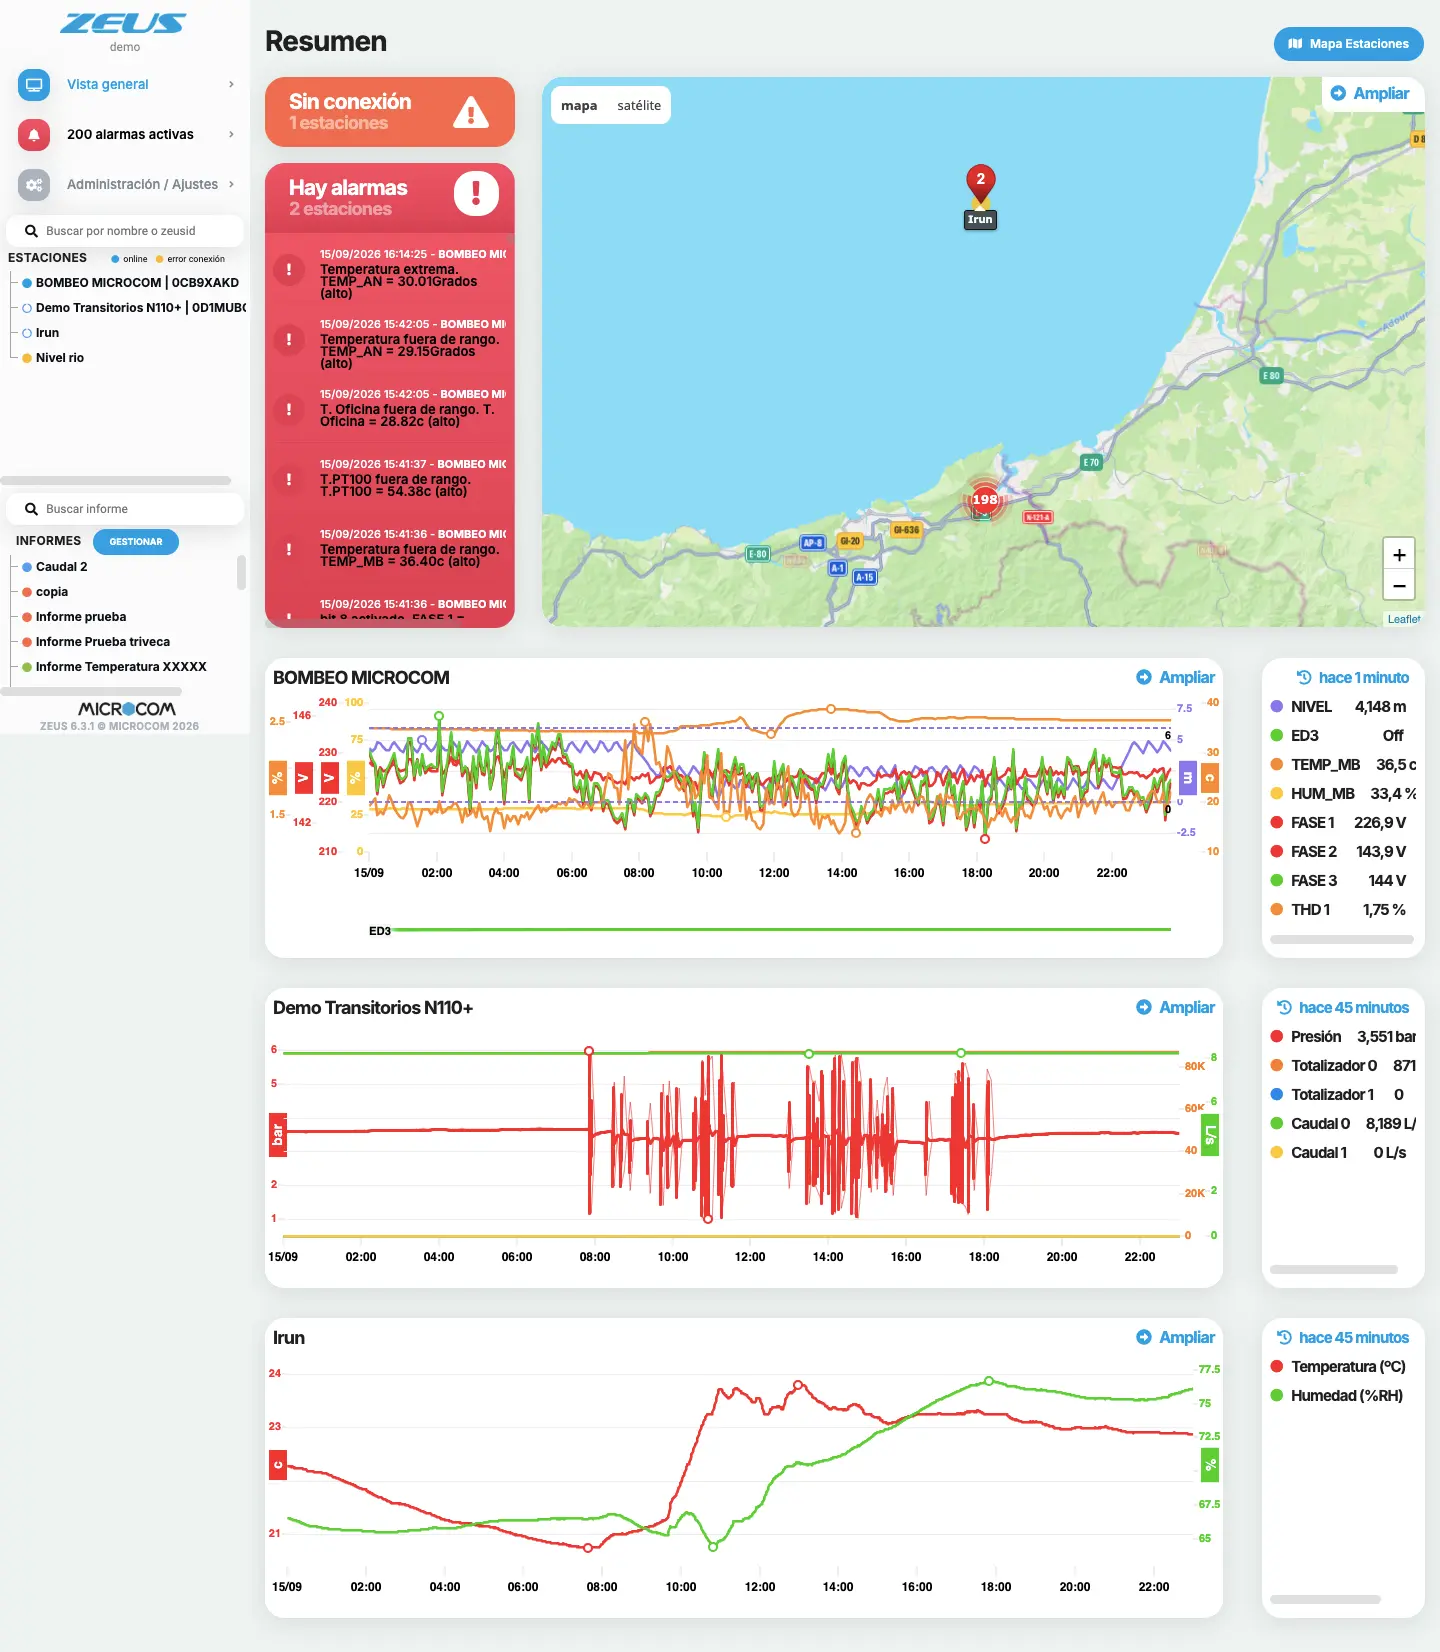
Task: Switch the map to satélite view
Action: (639, 105)
